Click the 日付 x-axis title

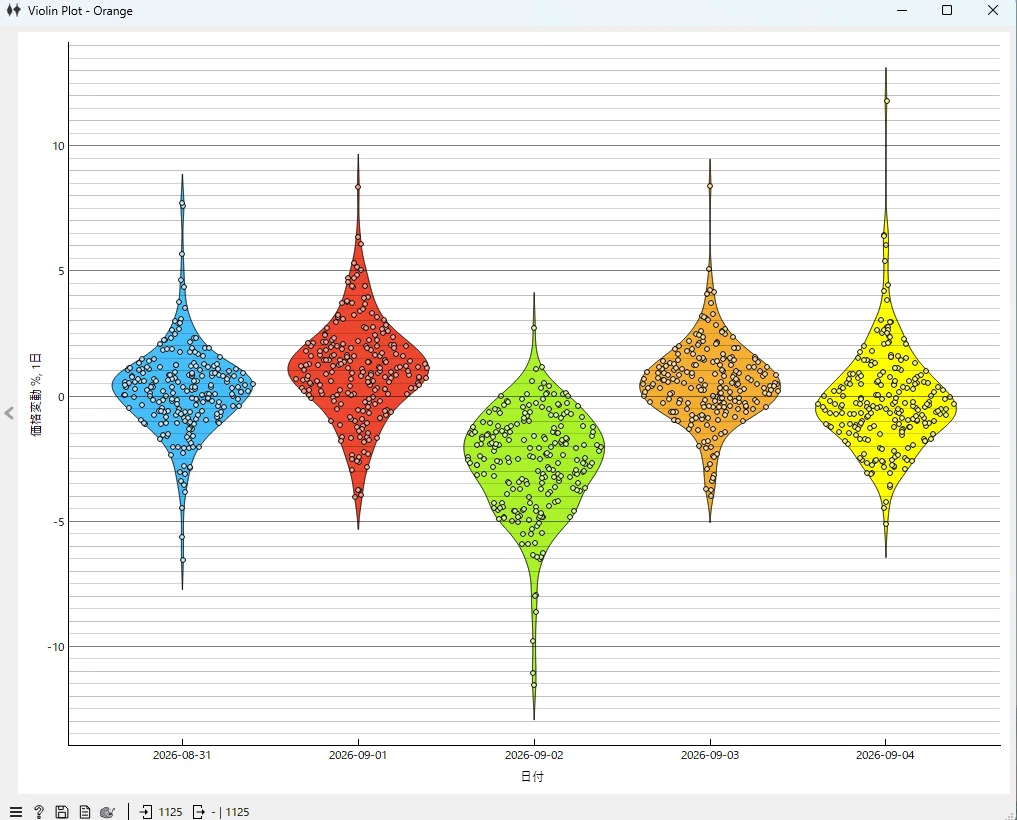532,777
